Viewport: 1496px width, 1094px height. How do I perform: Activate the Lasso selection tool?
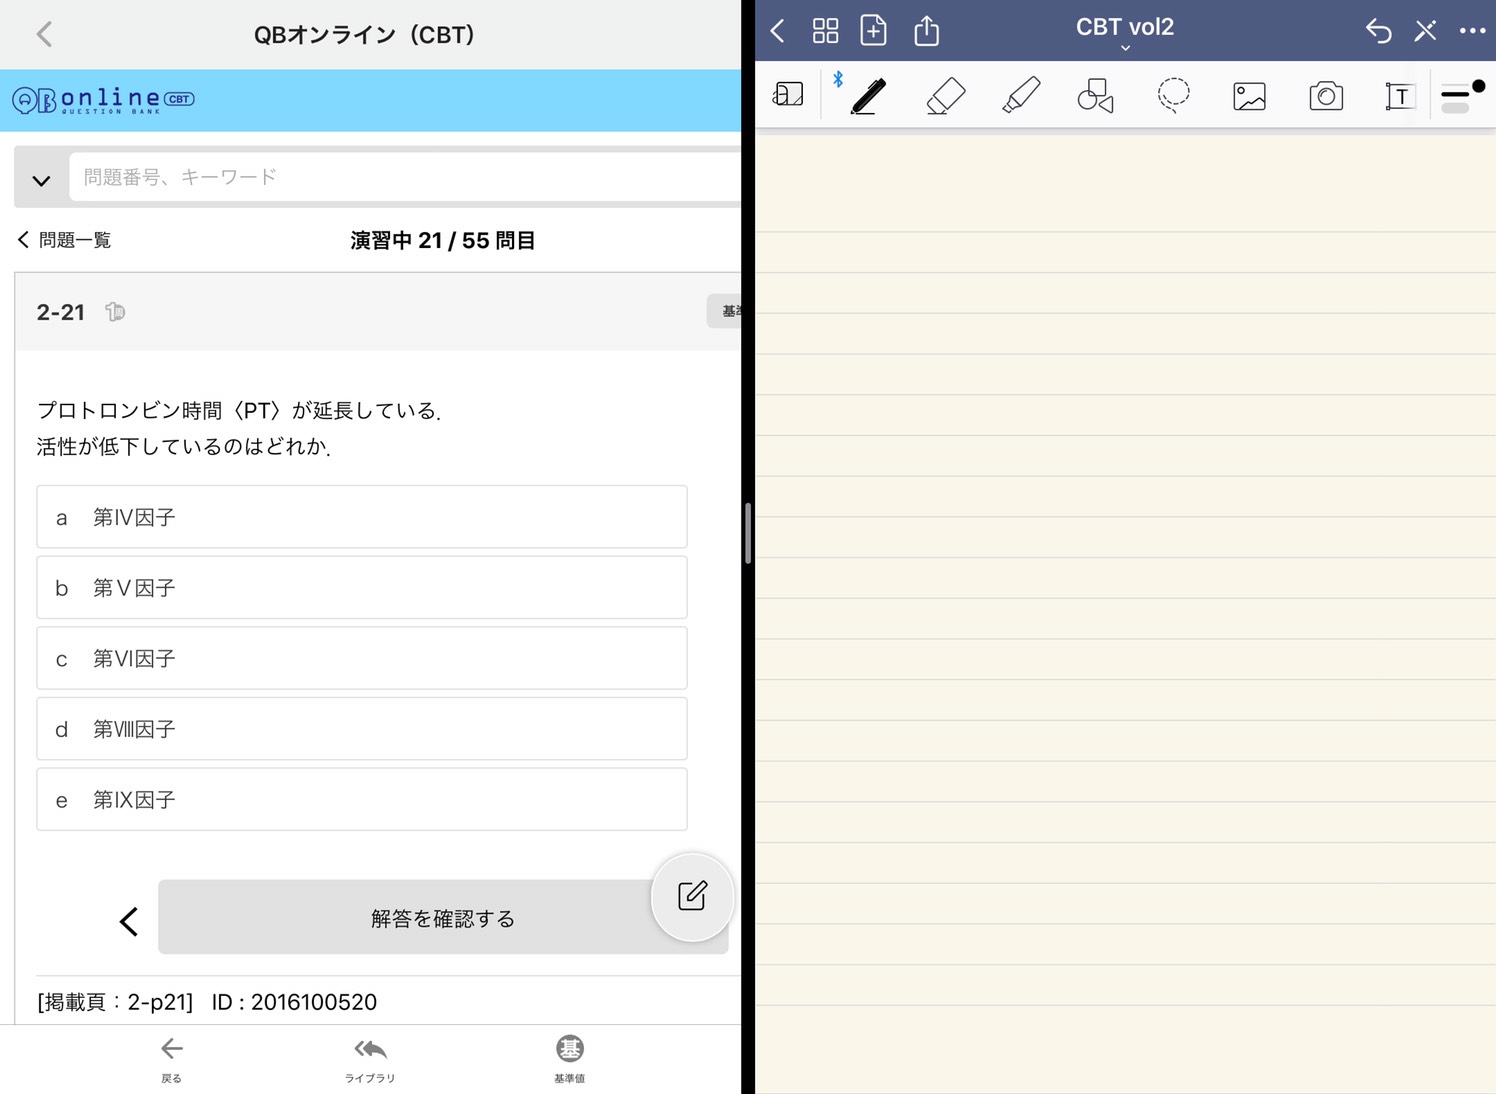[x=1172, y=95]
